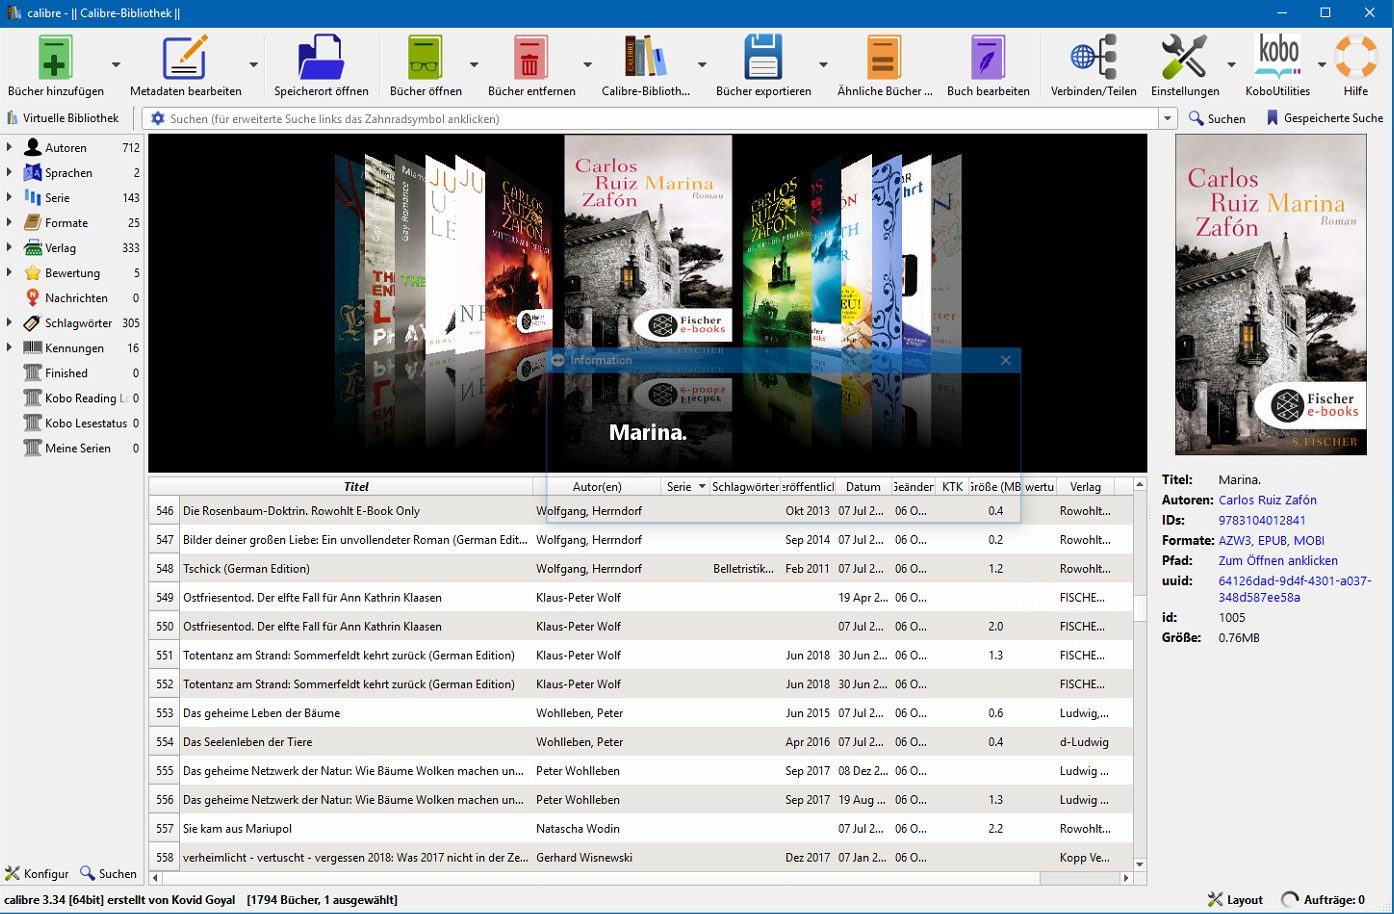This screenshot has width=1394, height=914.
Task: Expand the Formate tree node
Action: click(x=9, y=222)
